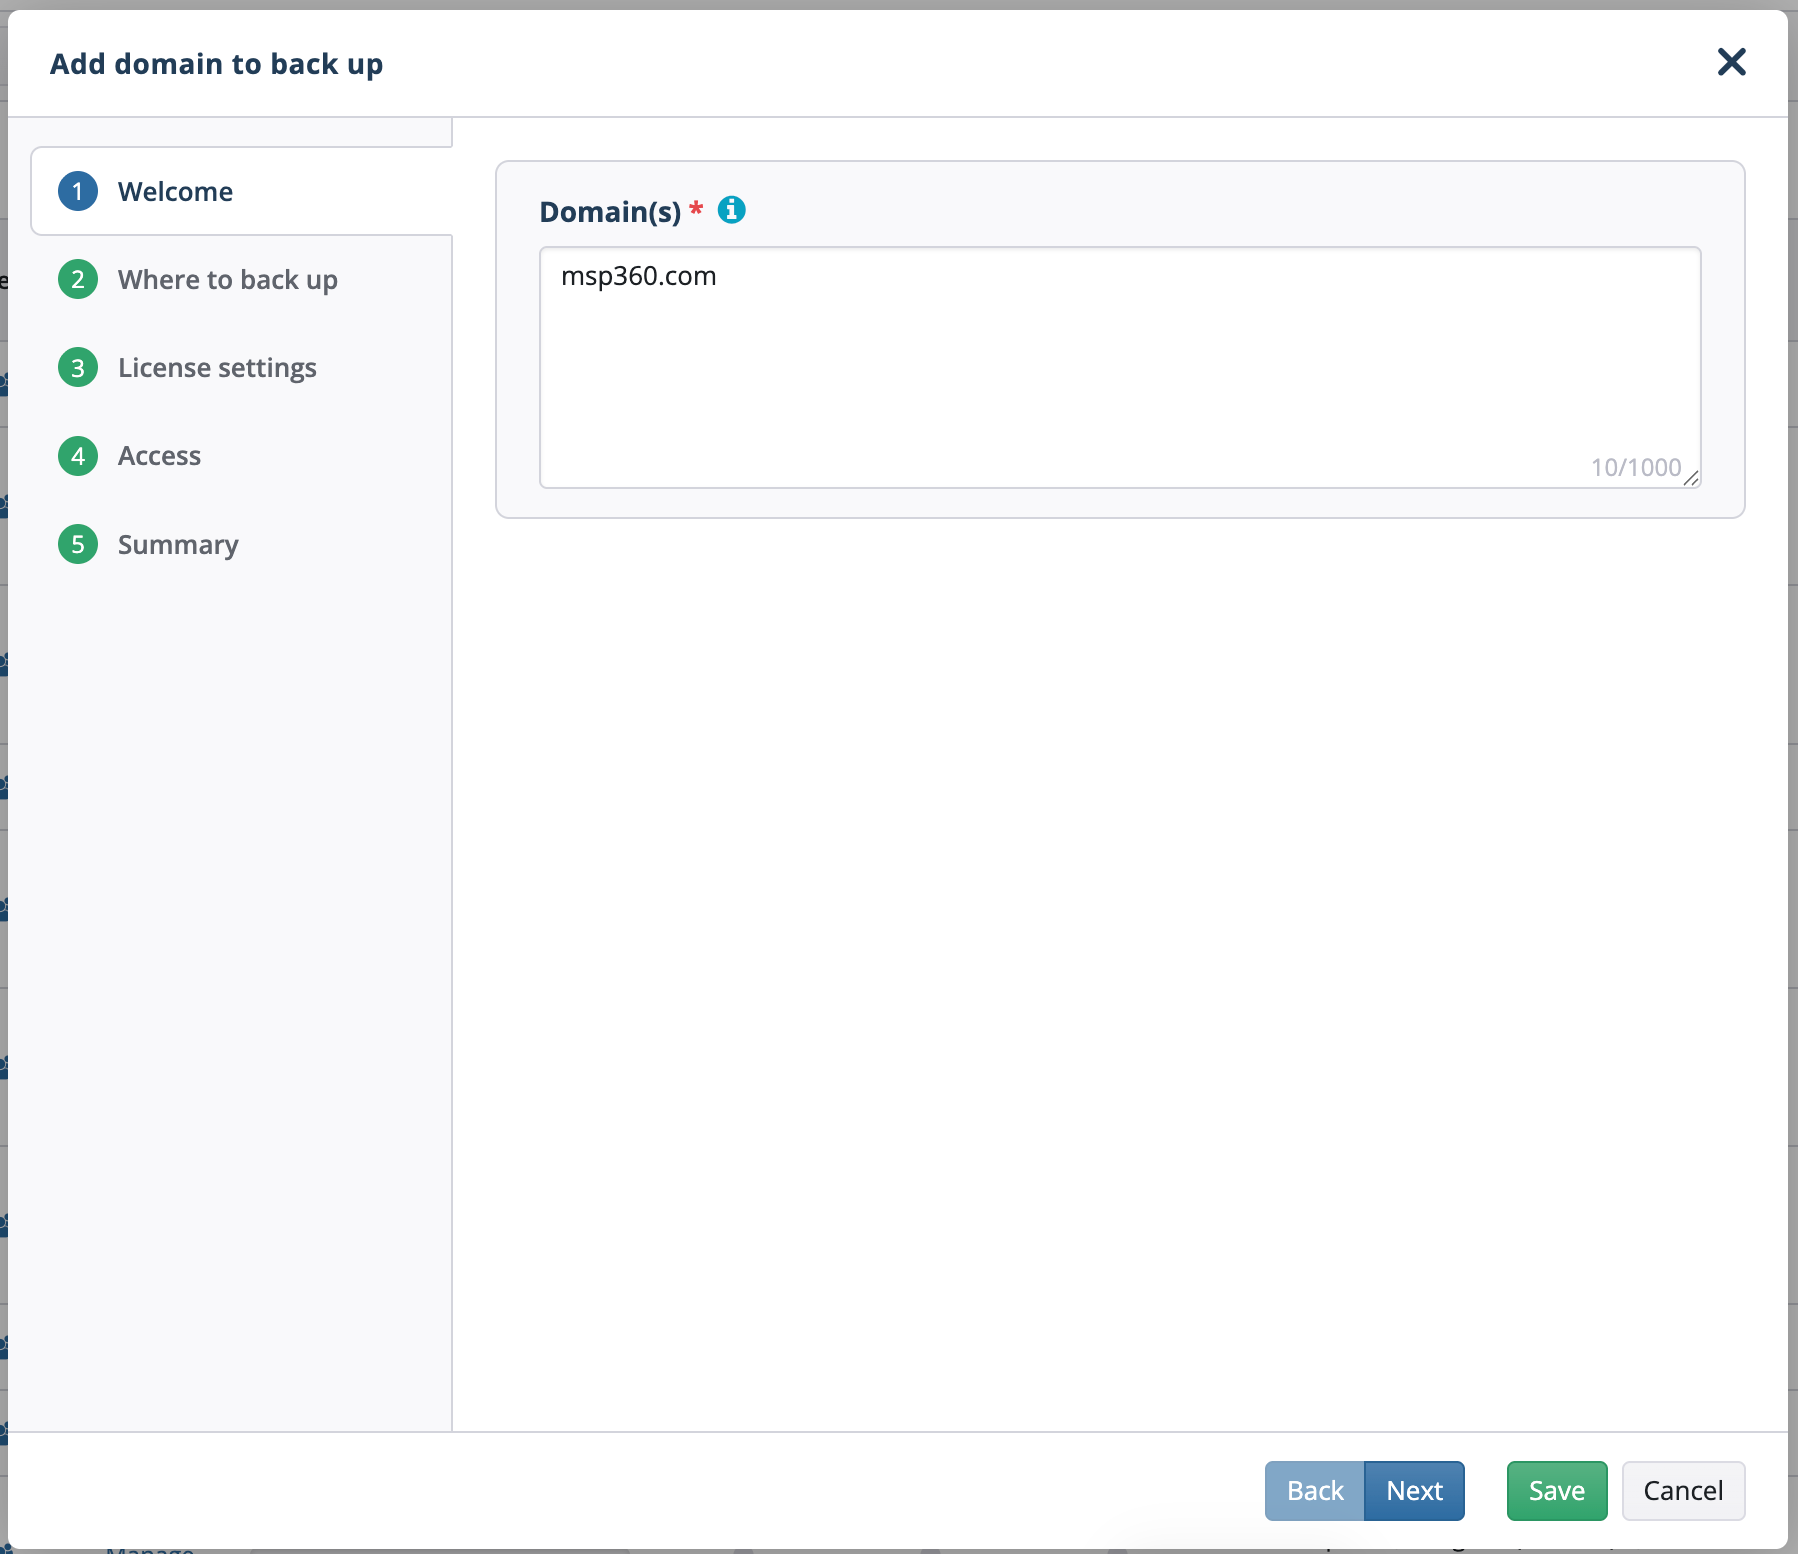Click step number 4 circle icon
The height and width of the screenshot is (1554, 1798).
pyautogui.click(x=78, y=456)
